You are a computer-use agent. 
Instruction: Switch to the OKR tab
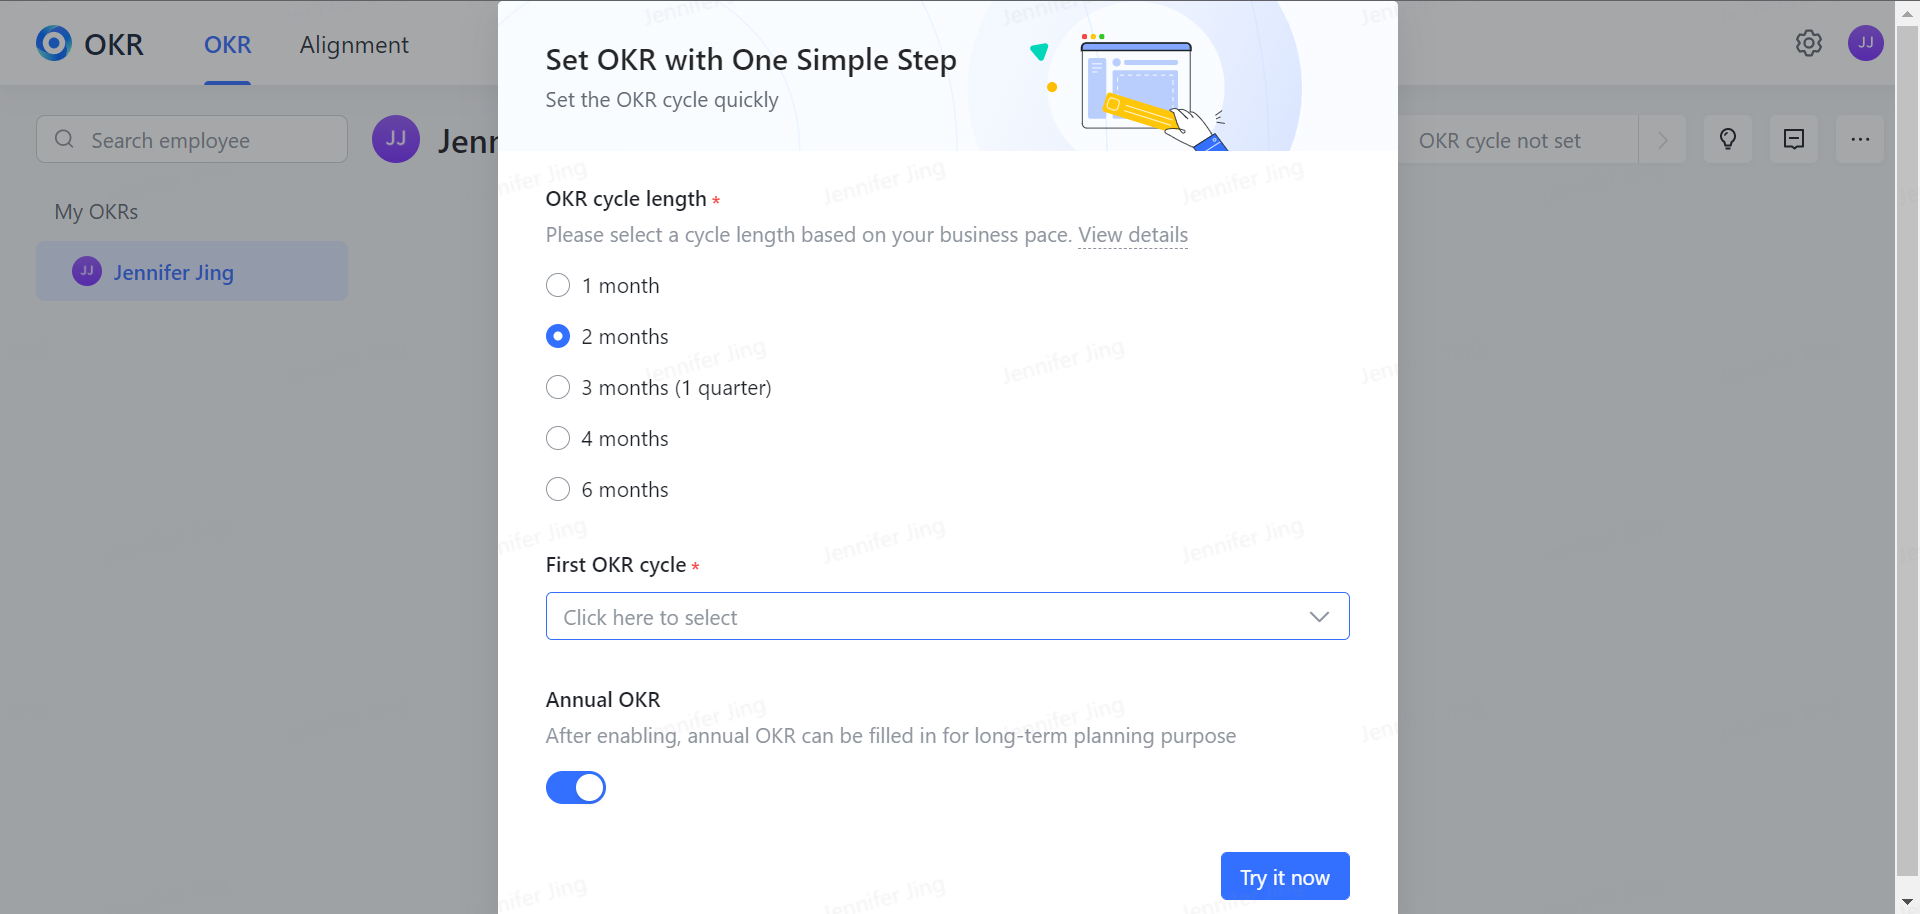(227, 45)
